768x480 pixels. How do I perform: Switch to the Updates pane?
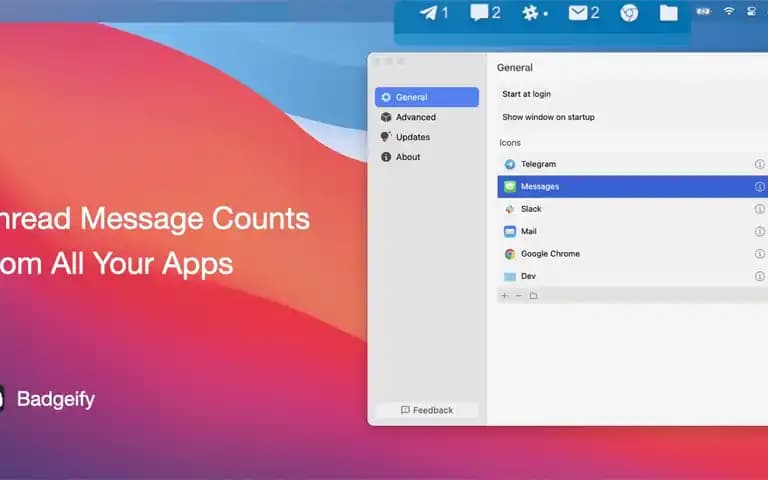(427, 137)
